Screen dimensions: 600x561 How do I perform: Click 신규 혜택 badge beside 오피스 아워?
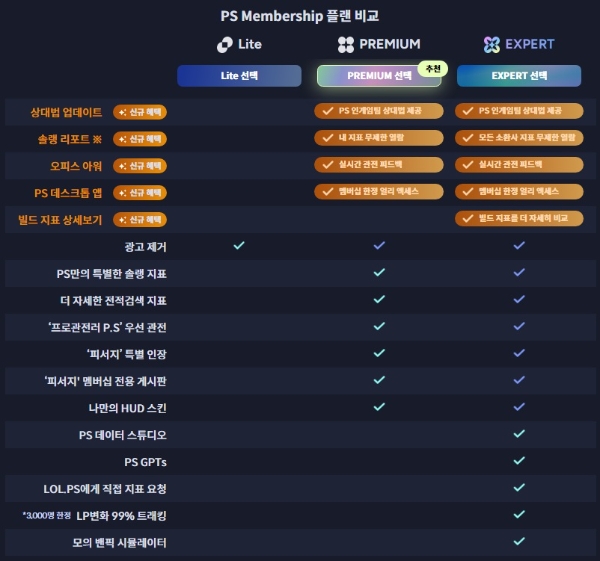click(x=140, y=165)
